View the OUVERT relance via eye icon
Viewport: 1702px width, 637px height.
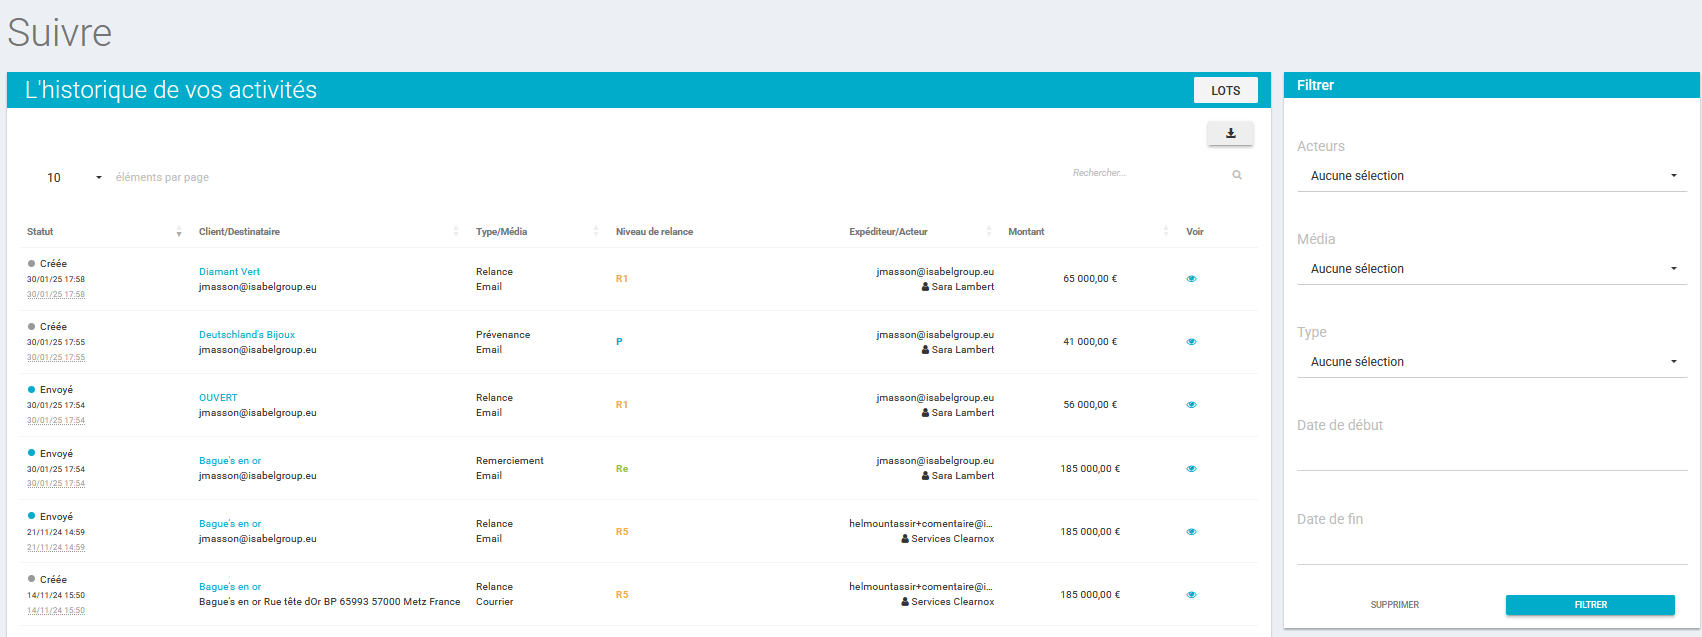[x=1191, y=405]
